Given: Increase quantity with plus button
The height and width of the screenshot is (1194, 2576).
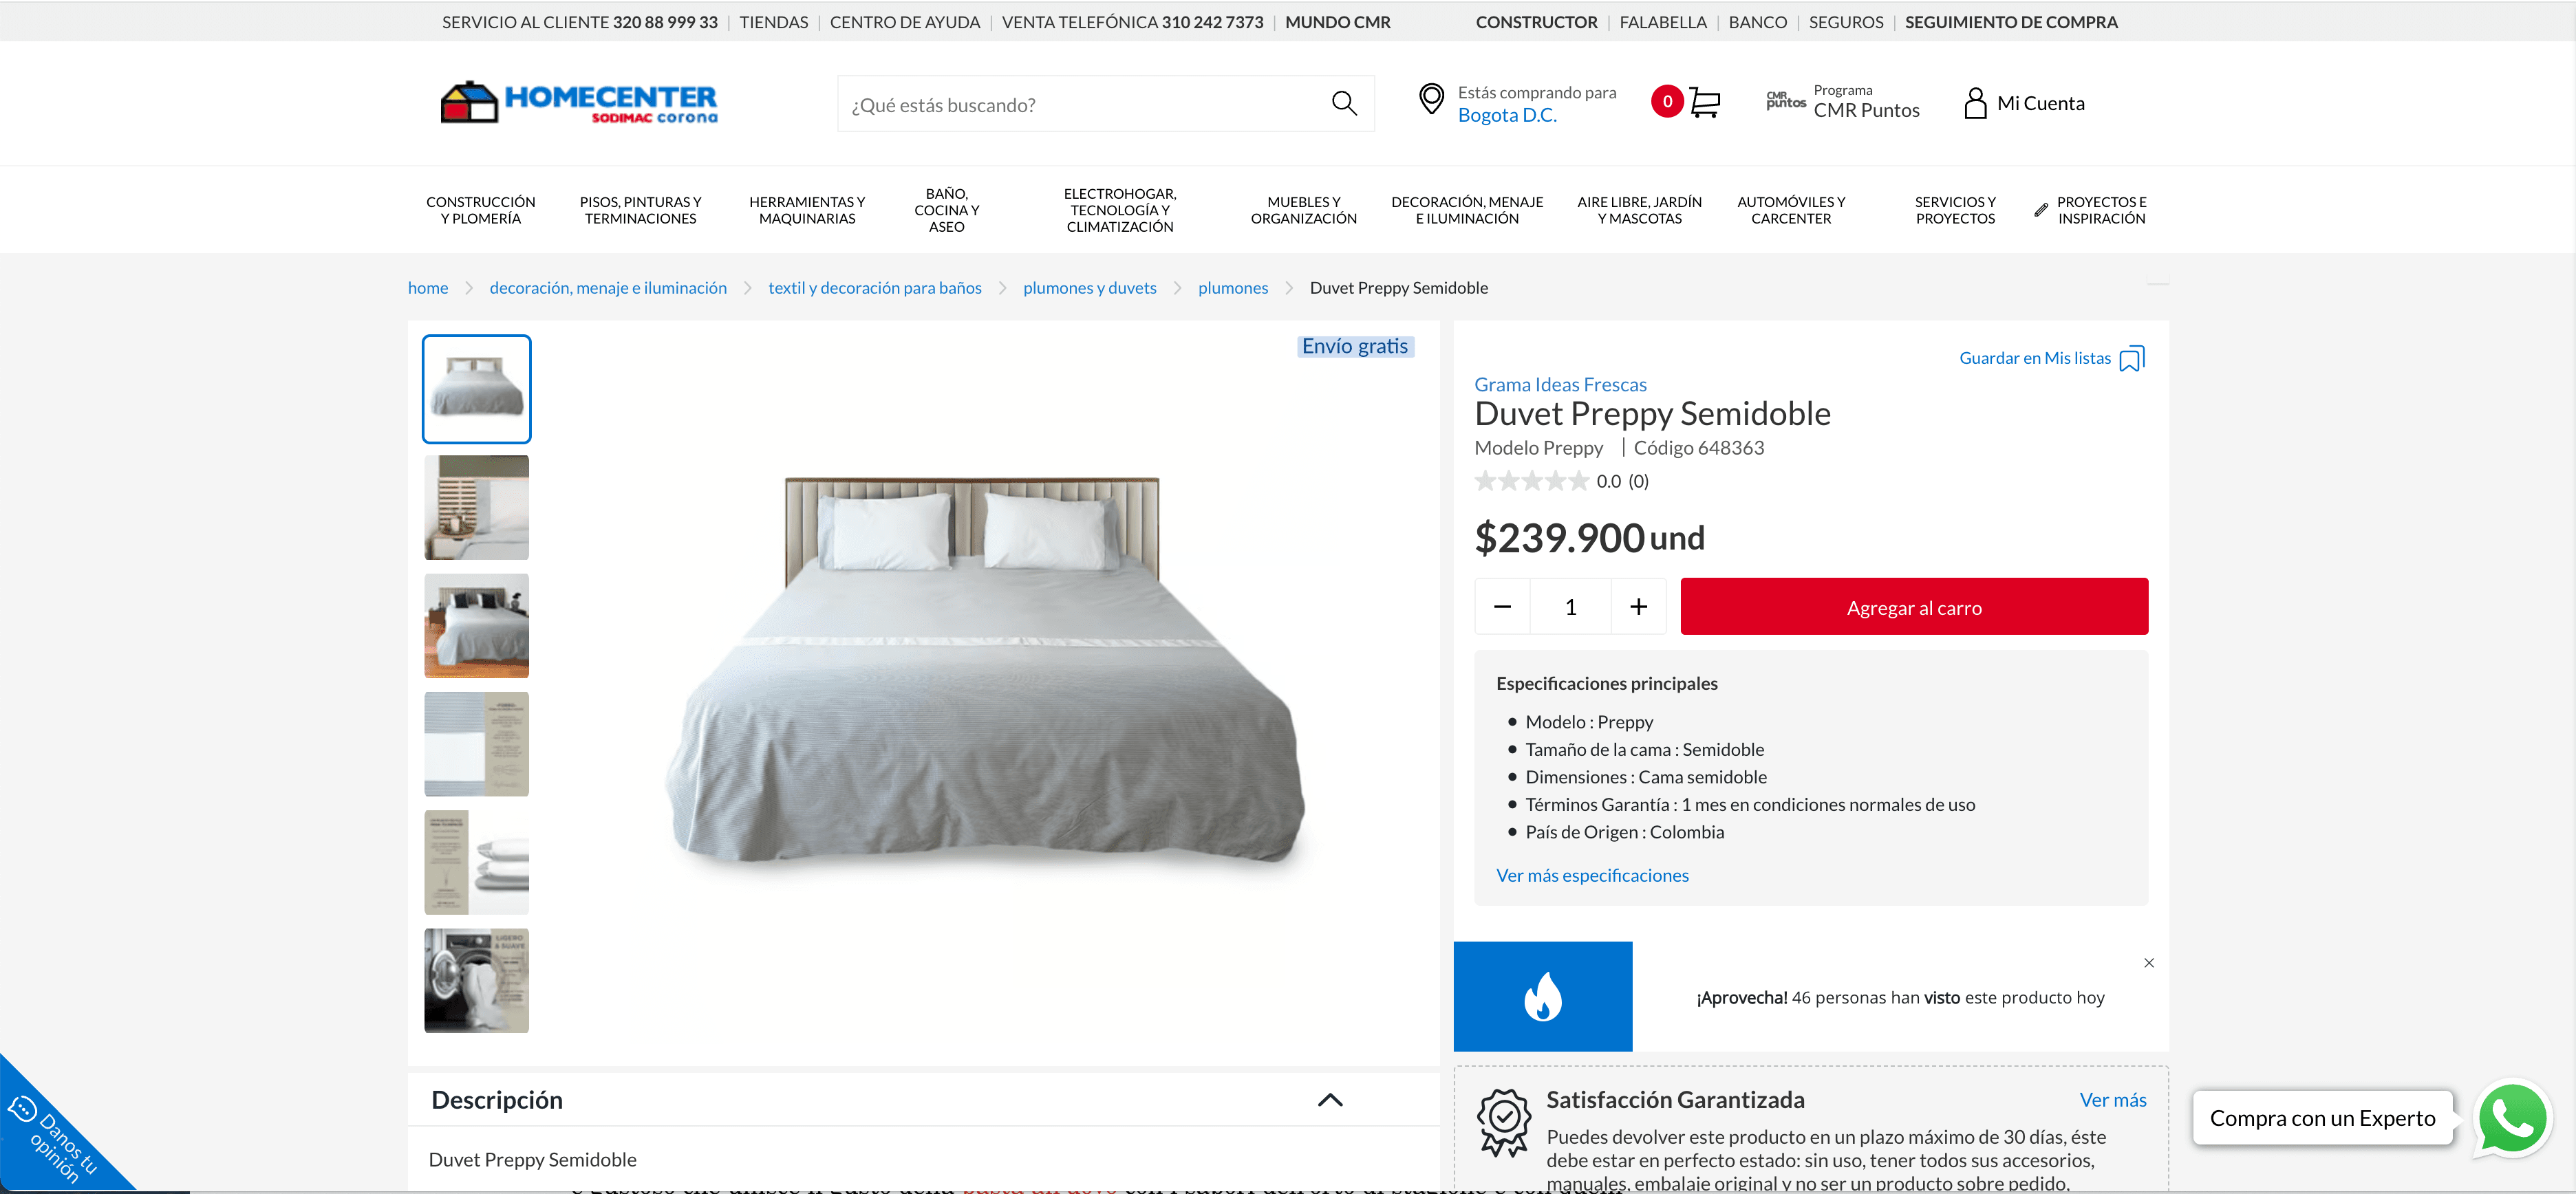Looking at the screenshot, I should pos(1638,607).
